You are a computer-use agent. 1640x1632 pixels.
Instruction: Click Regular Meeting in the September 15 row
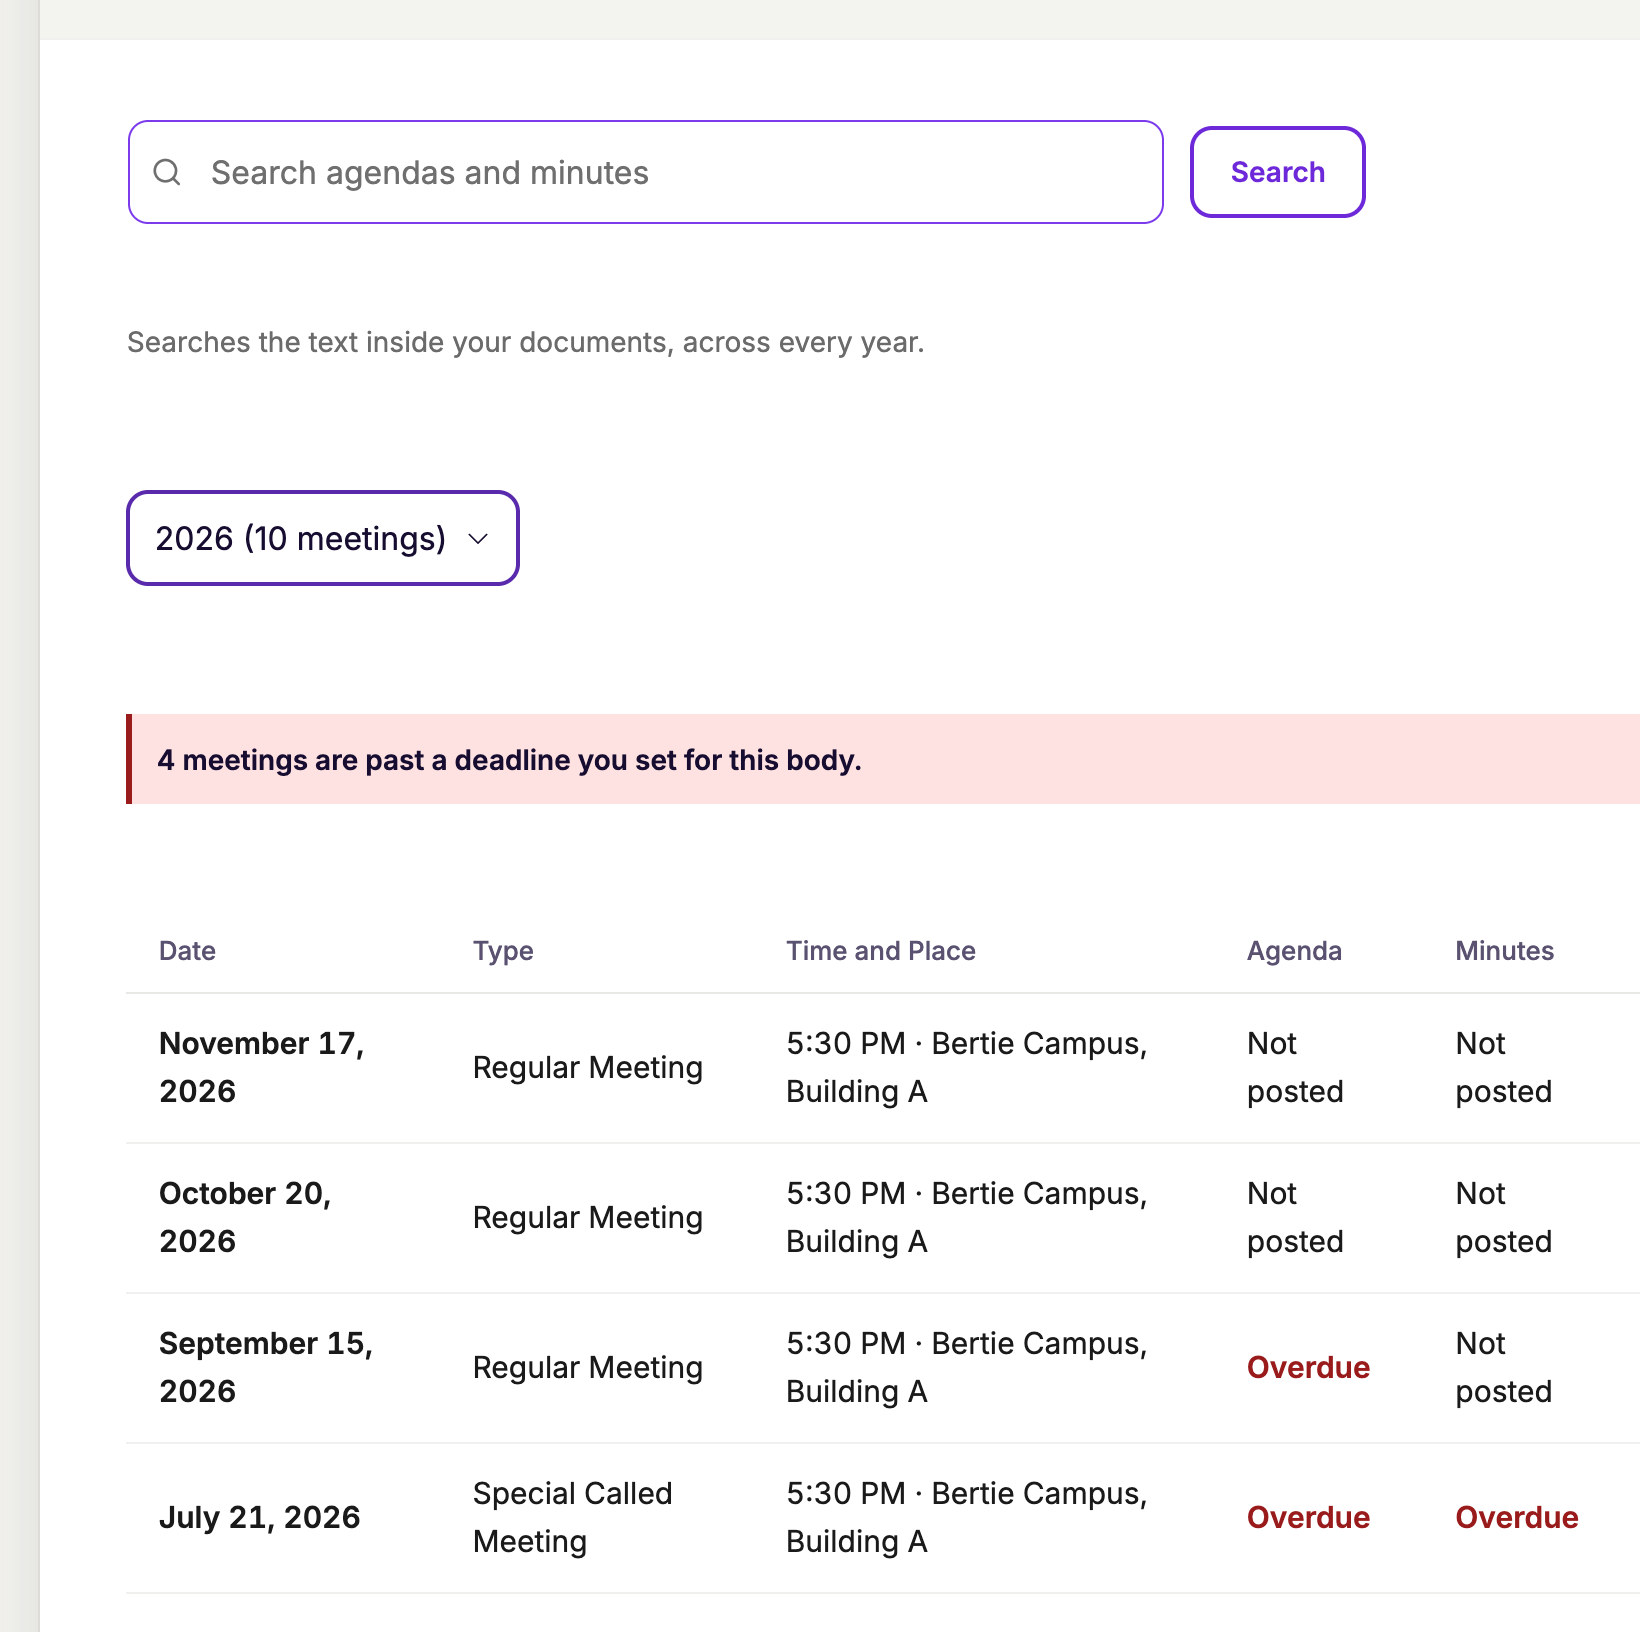pos(587,1367)
